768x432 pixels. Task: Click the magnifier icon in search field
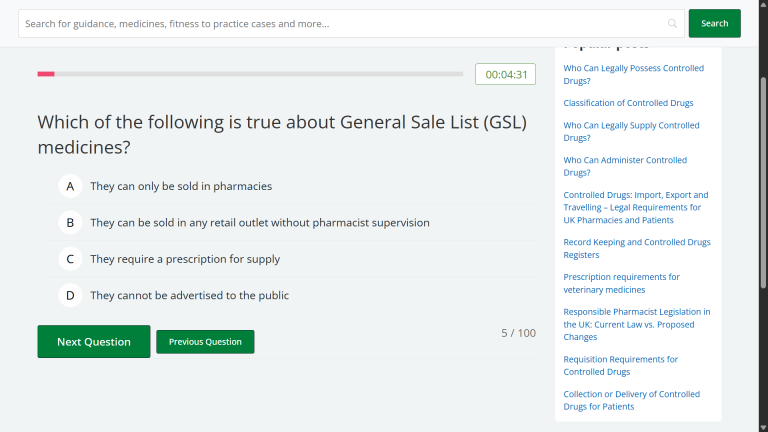pos(672,23)
